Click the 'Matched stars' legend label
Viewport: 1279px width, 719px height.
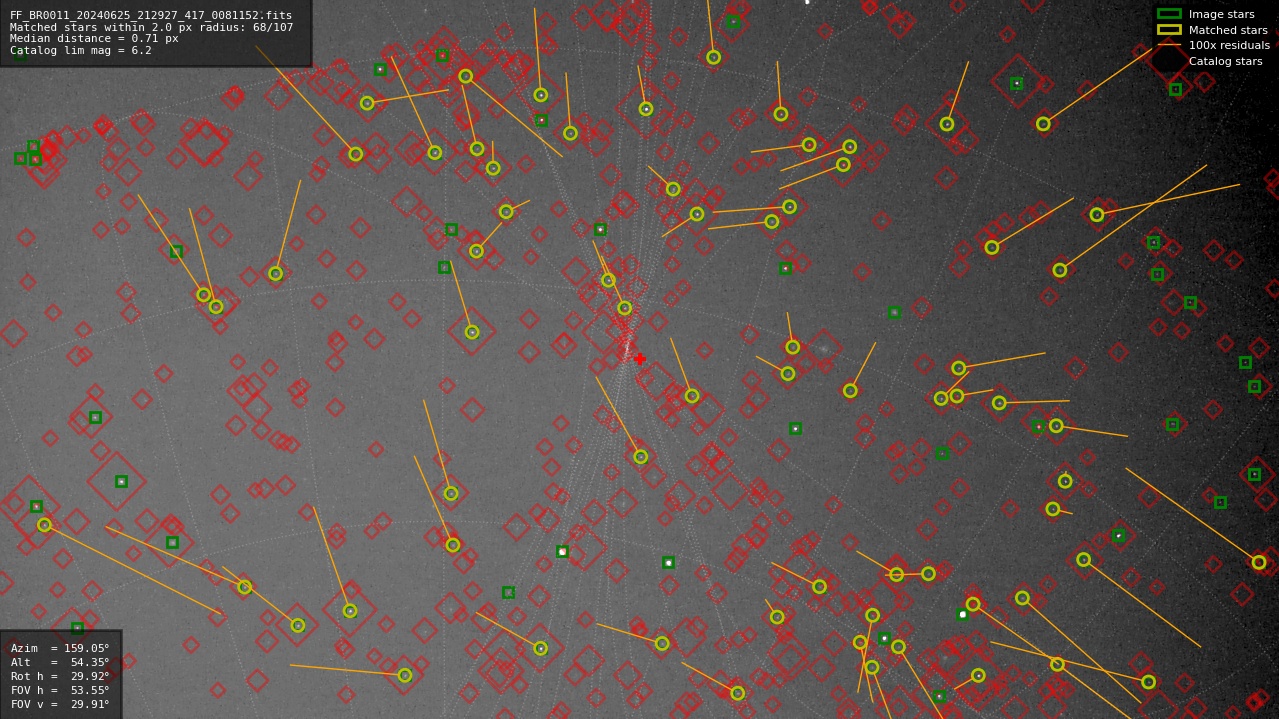click(x=1228, y=30)
